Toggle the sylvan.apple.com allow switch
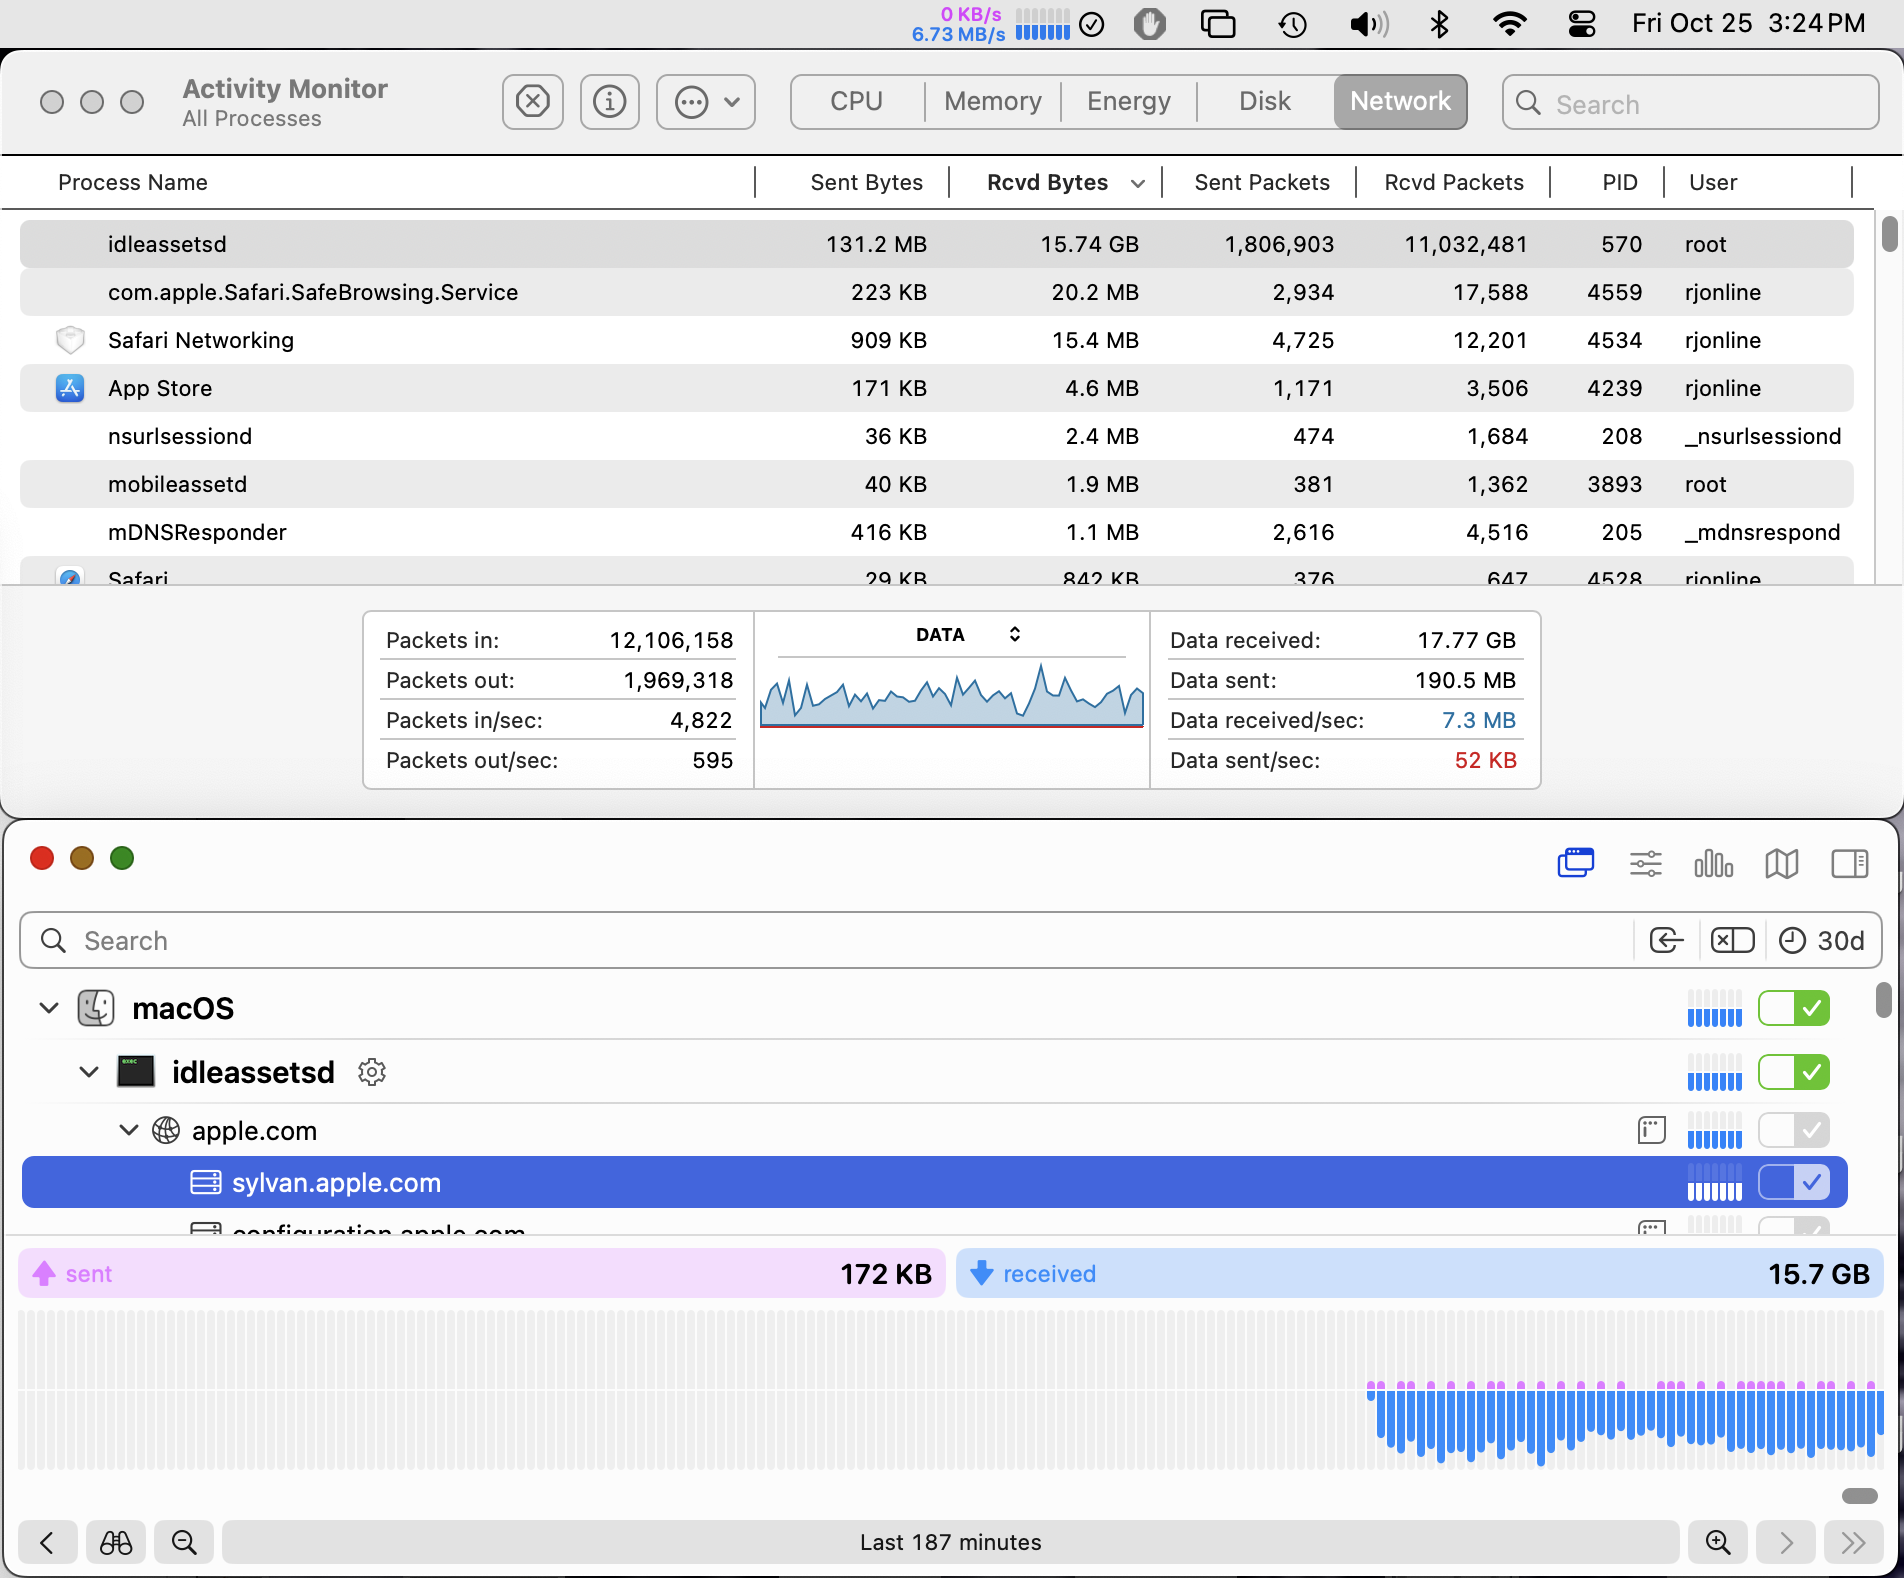1904x1578 pixels. click(x=1793, y=1183)
